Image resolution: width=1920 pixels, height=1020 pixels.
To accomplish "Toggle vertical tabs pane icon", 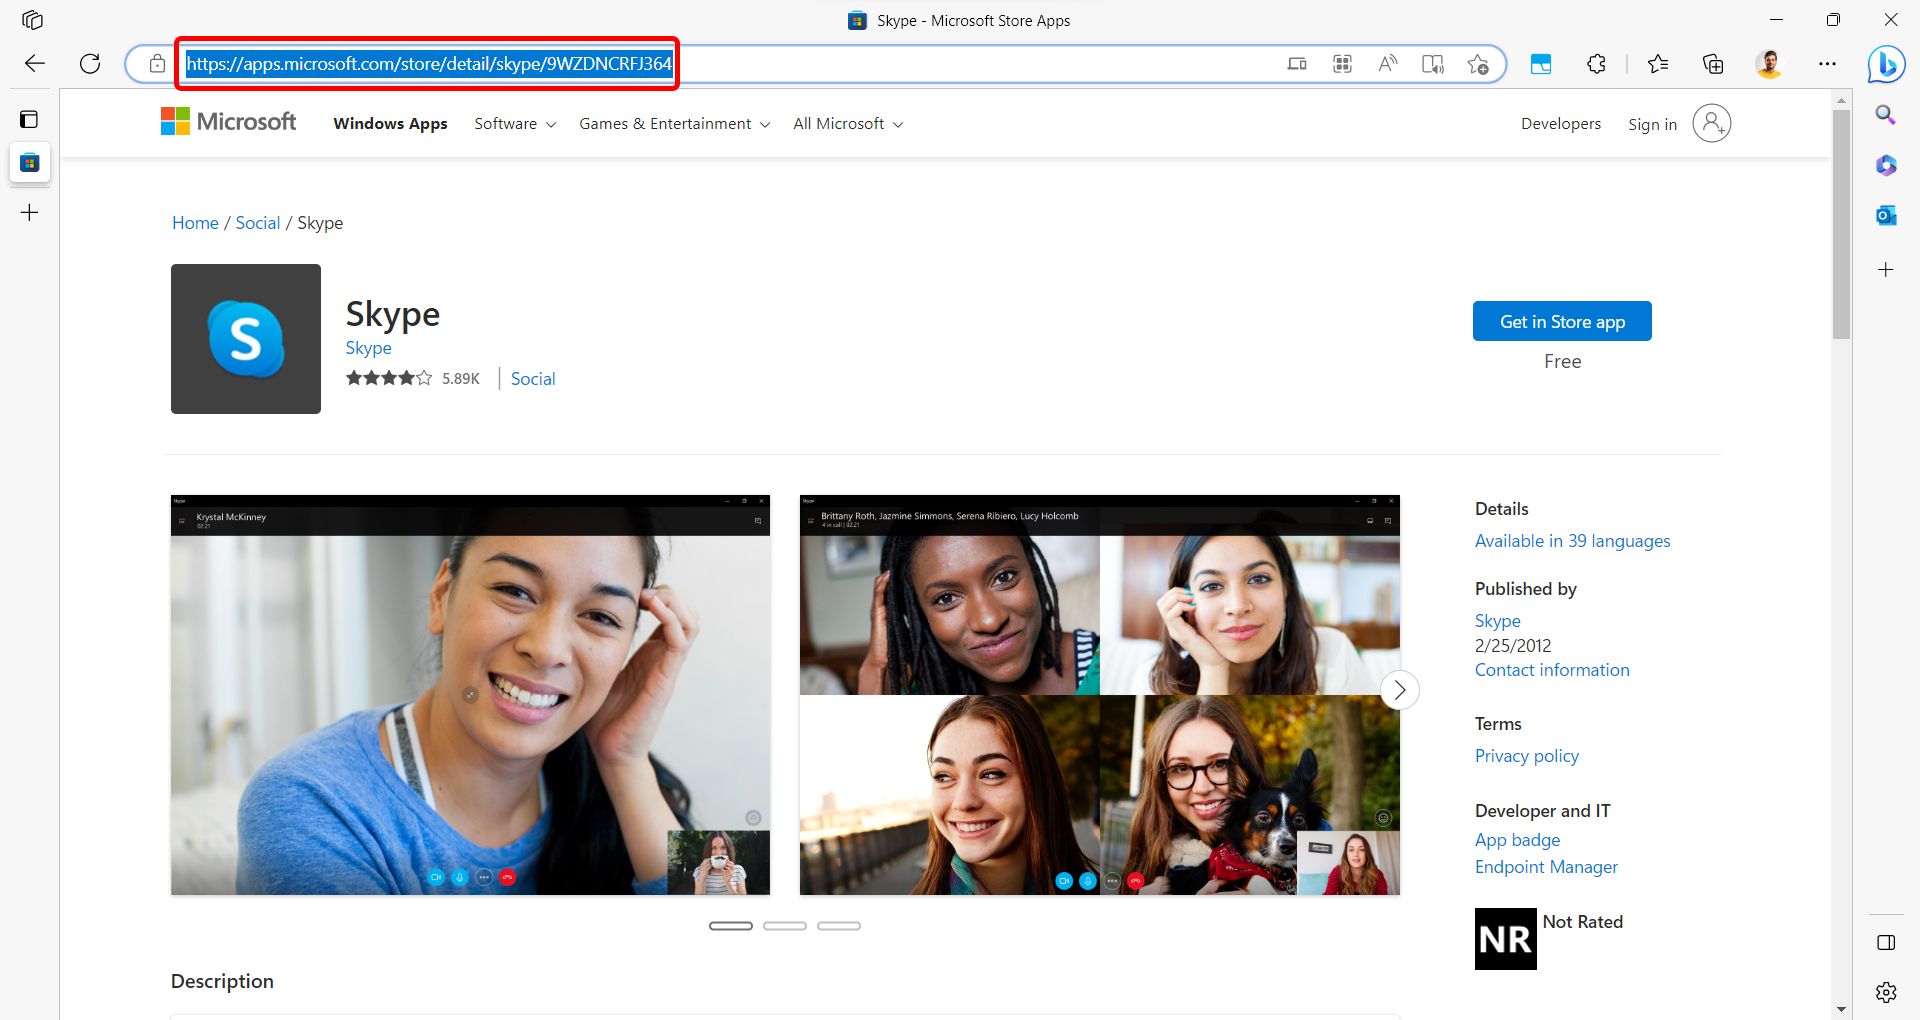I will 29,120.
